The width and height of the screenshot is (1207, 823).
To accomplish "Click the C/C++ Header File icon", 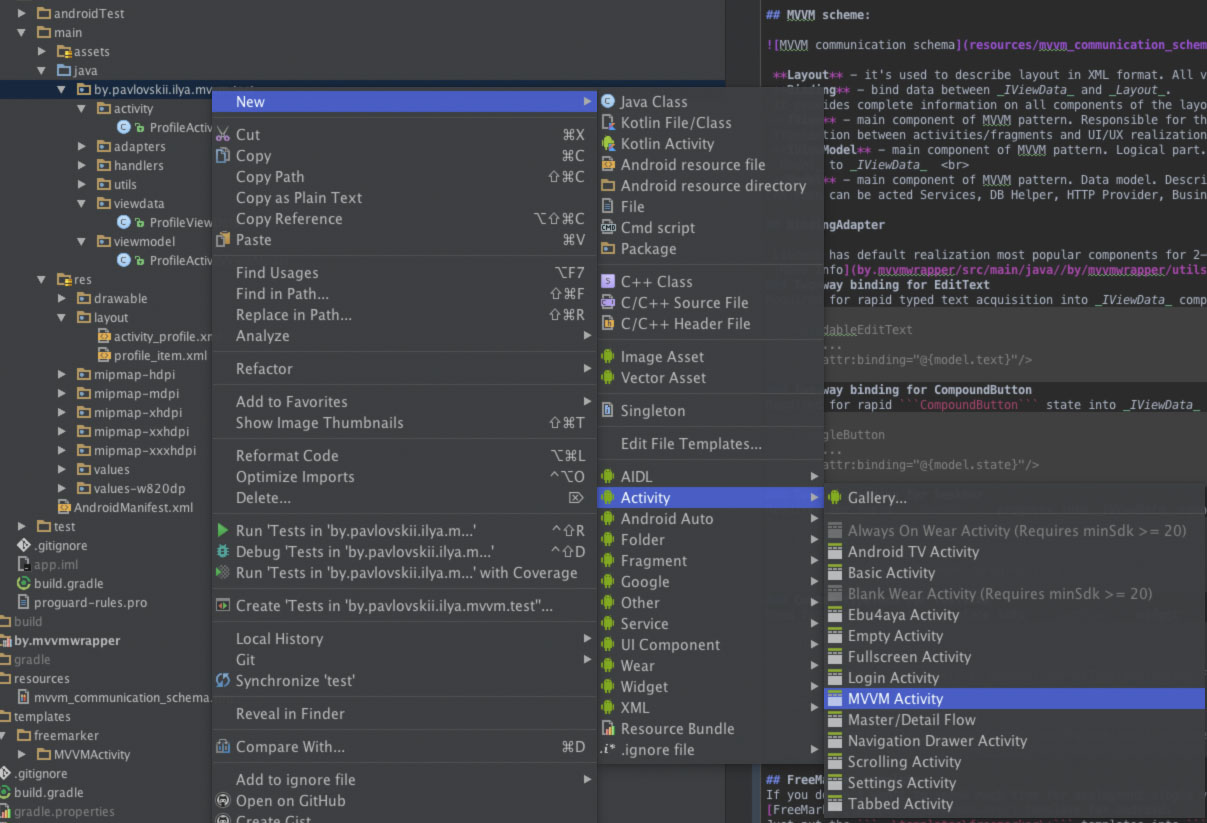I will point(607,323).
